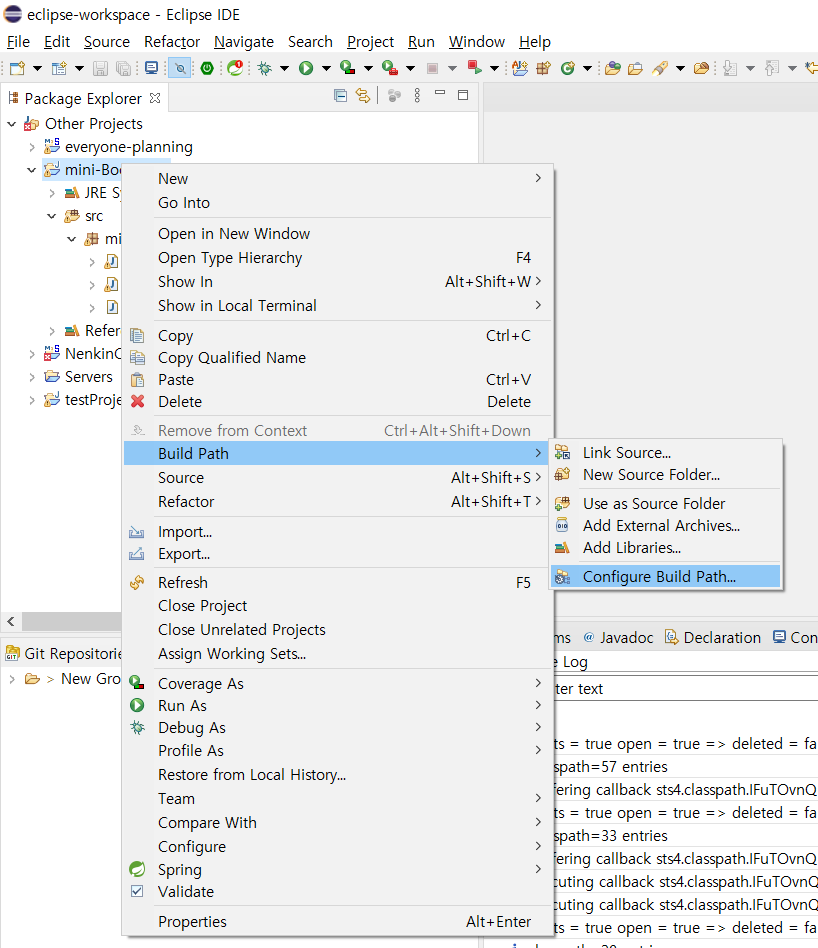Open dropdown arrow next to Debug icon

click(284, 68)
